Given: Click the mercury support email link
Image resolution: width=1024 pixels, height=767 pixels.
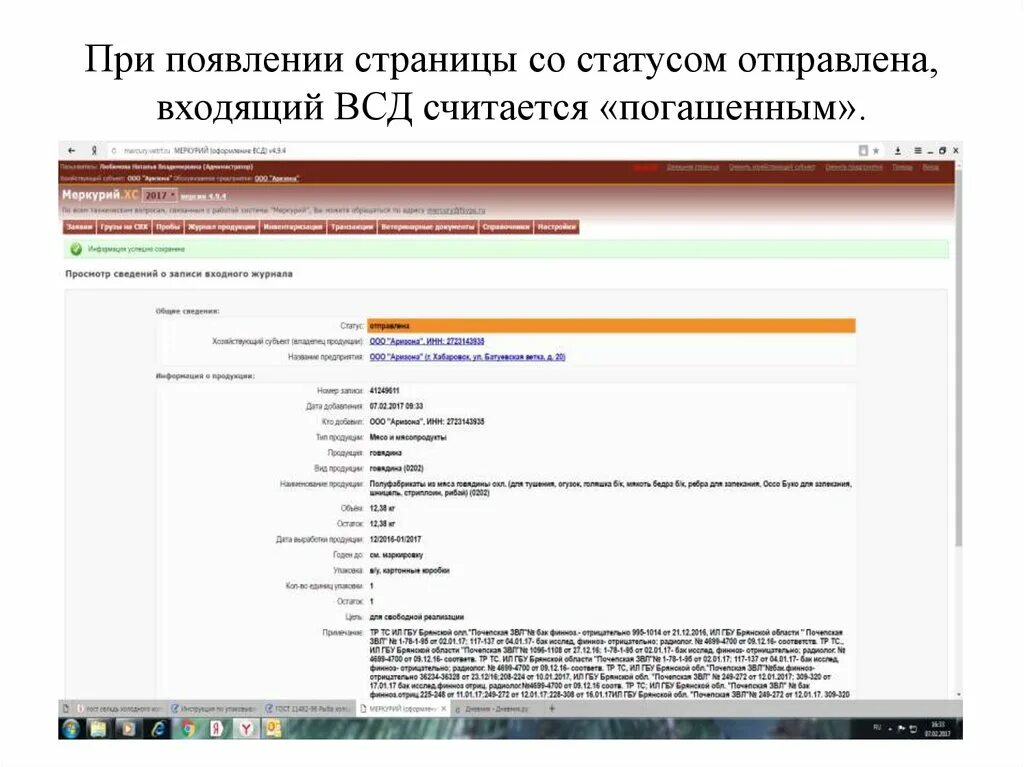Looking at the screenshot, I should coord(456,210).
